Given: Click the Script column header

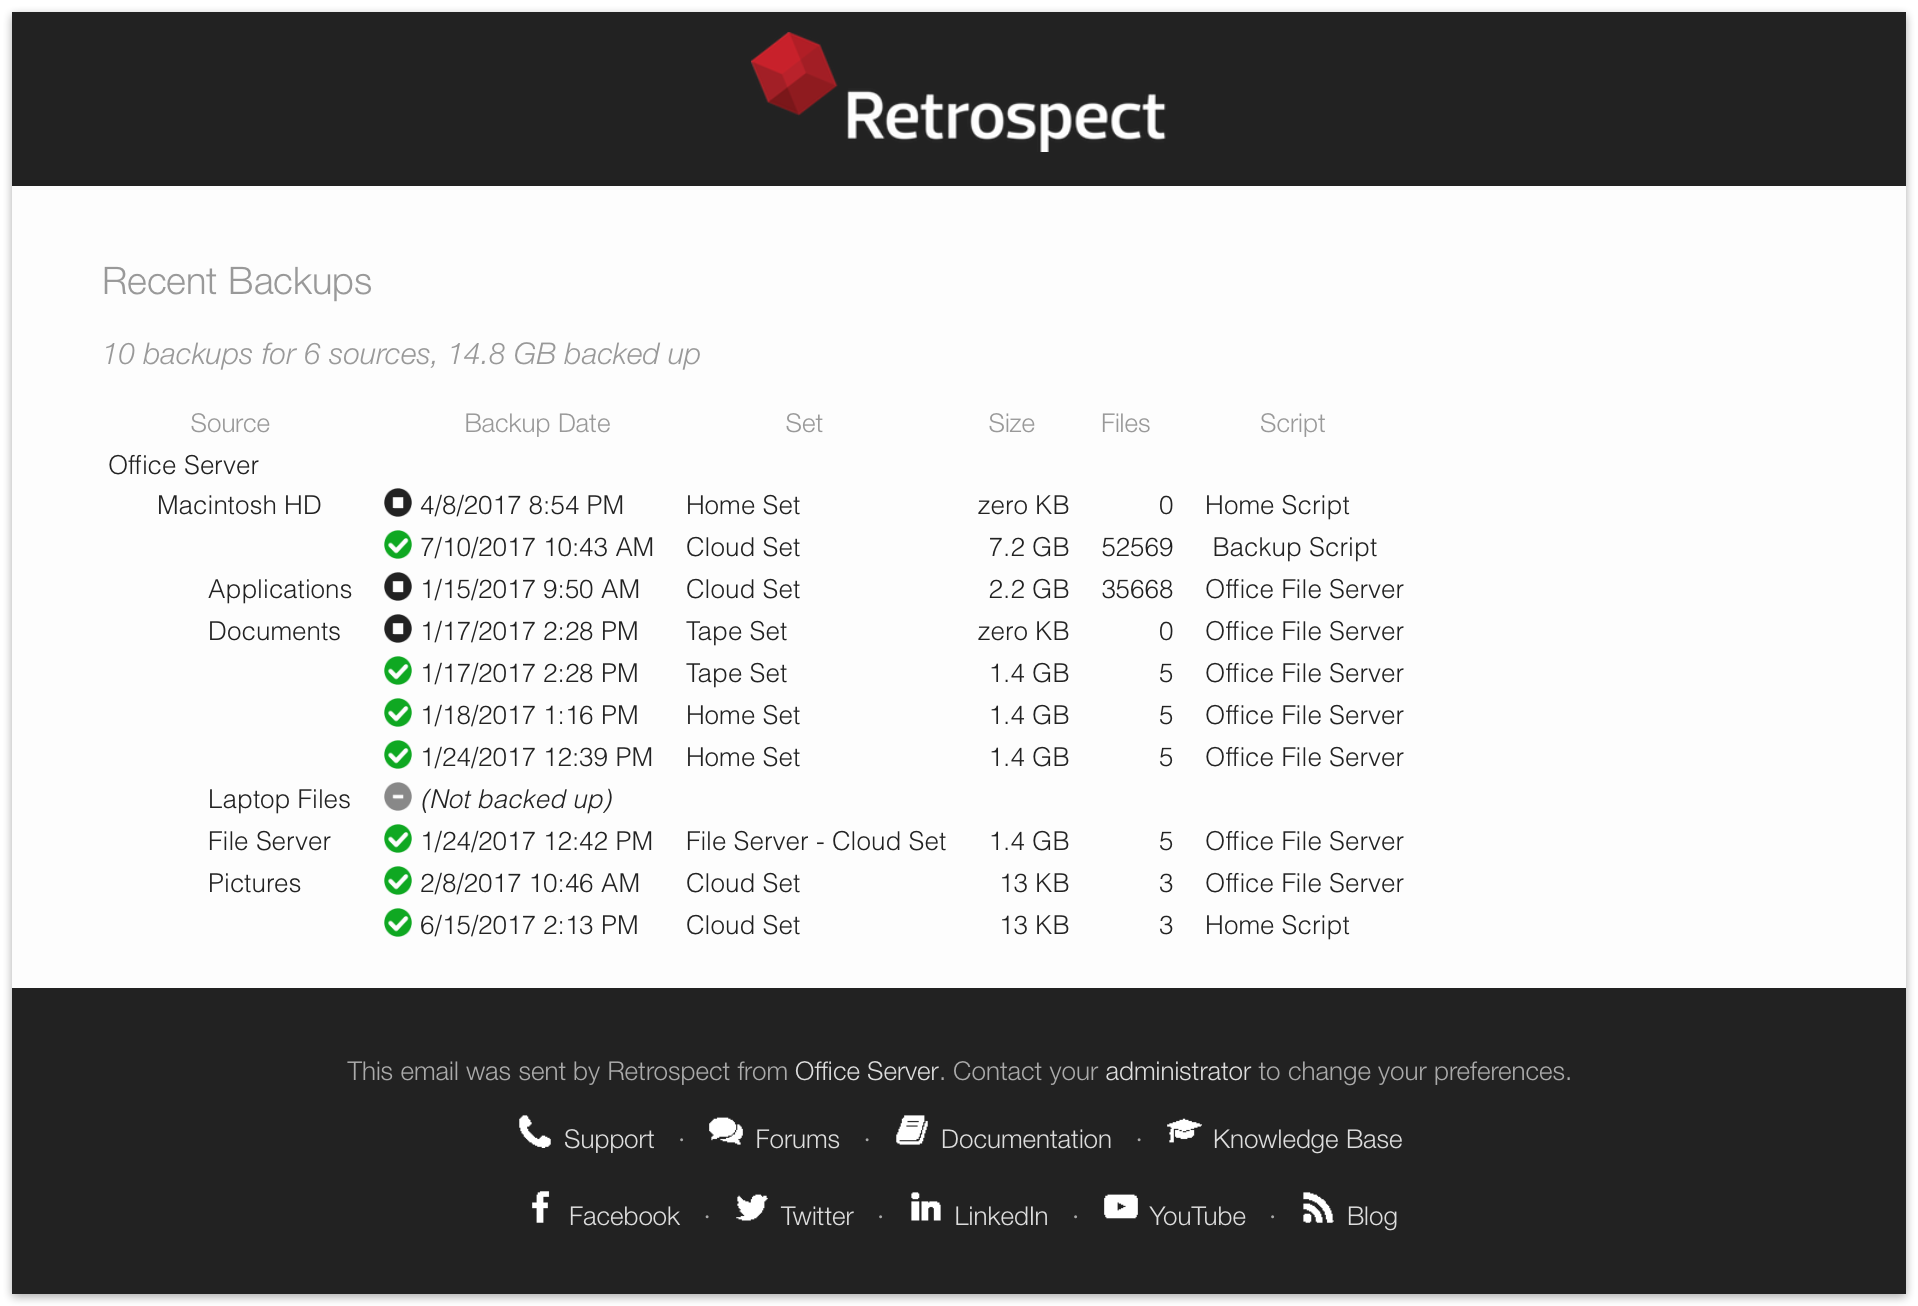Looking at the screenshot, I should coord(1292,423).
